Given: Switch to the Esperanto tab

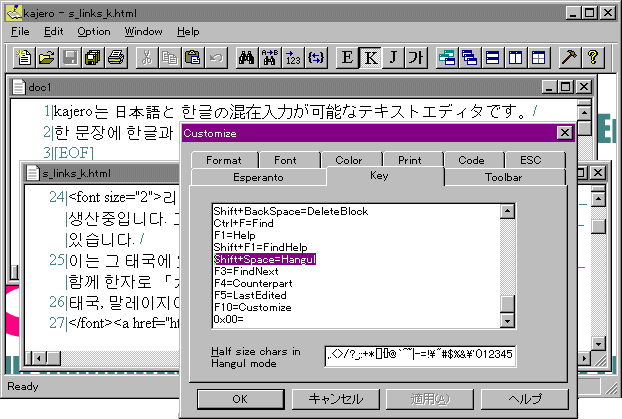Looking at the screenshot, I should pyautogui.click(x=258, y=177).
